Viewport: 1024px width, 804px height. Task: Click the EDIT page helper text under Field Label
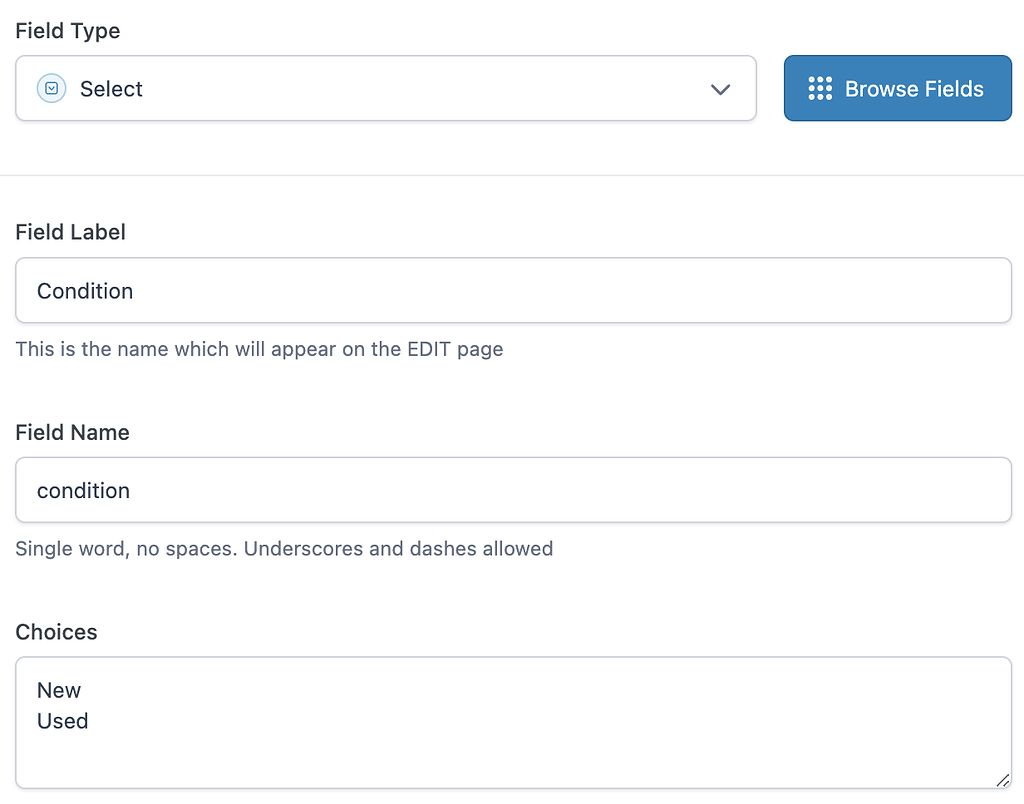tap(259, 349)
